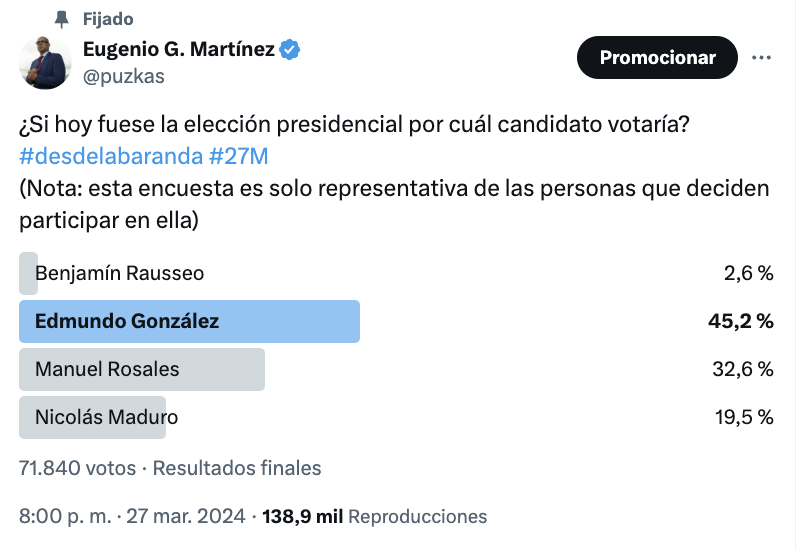Screen dimensions: 802x550
Task: Click the blue verified badge
Action: 289,50
